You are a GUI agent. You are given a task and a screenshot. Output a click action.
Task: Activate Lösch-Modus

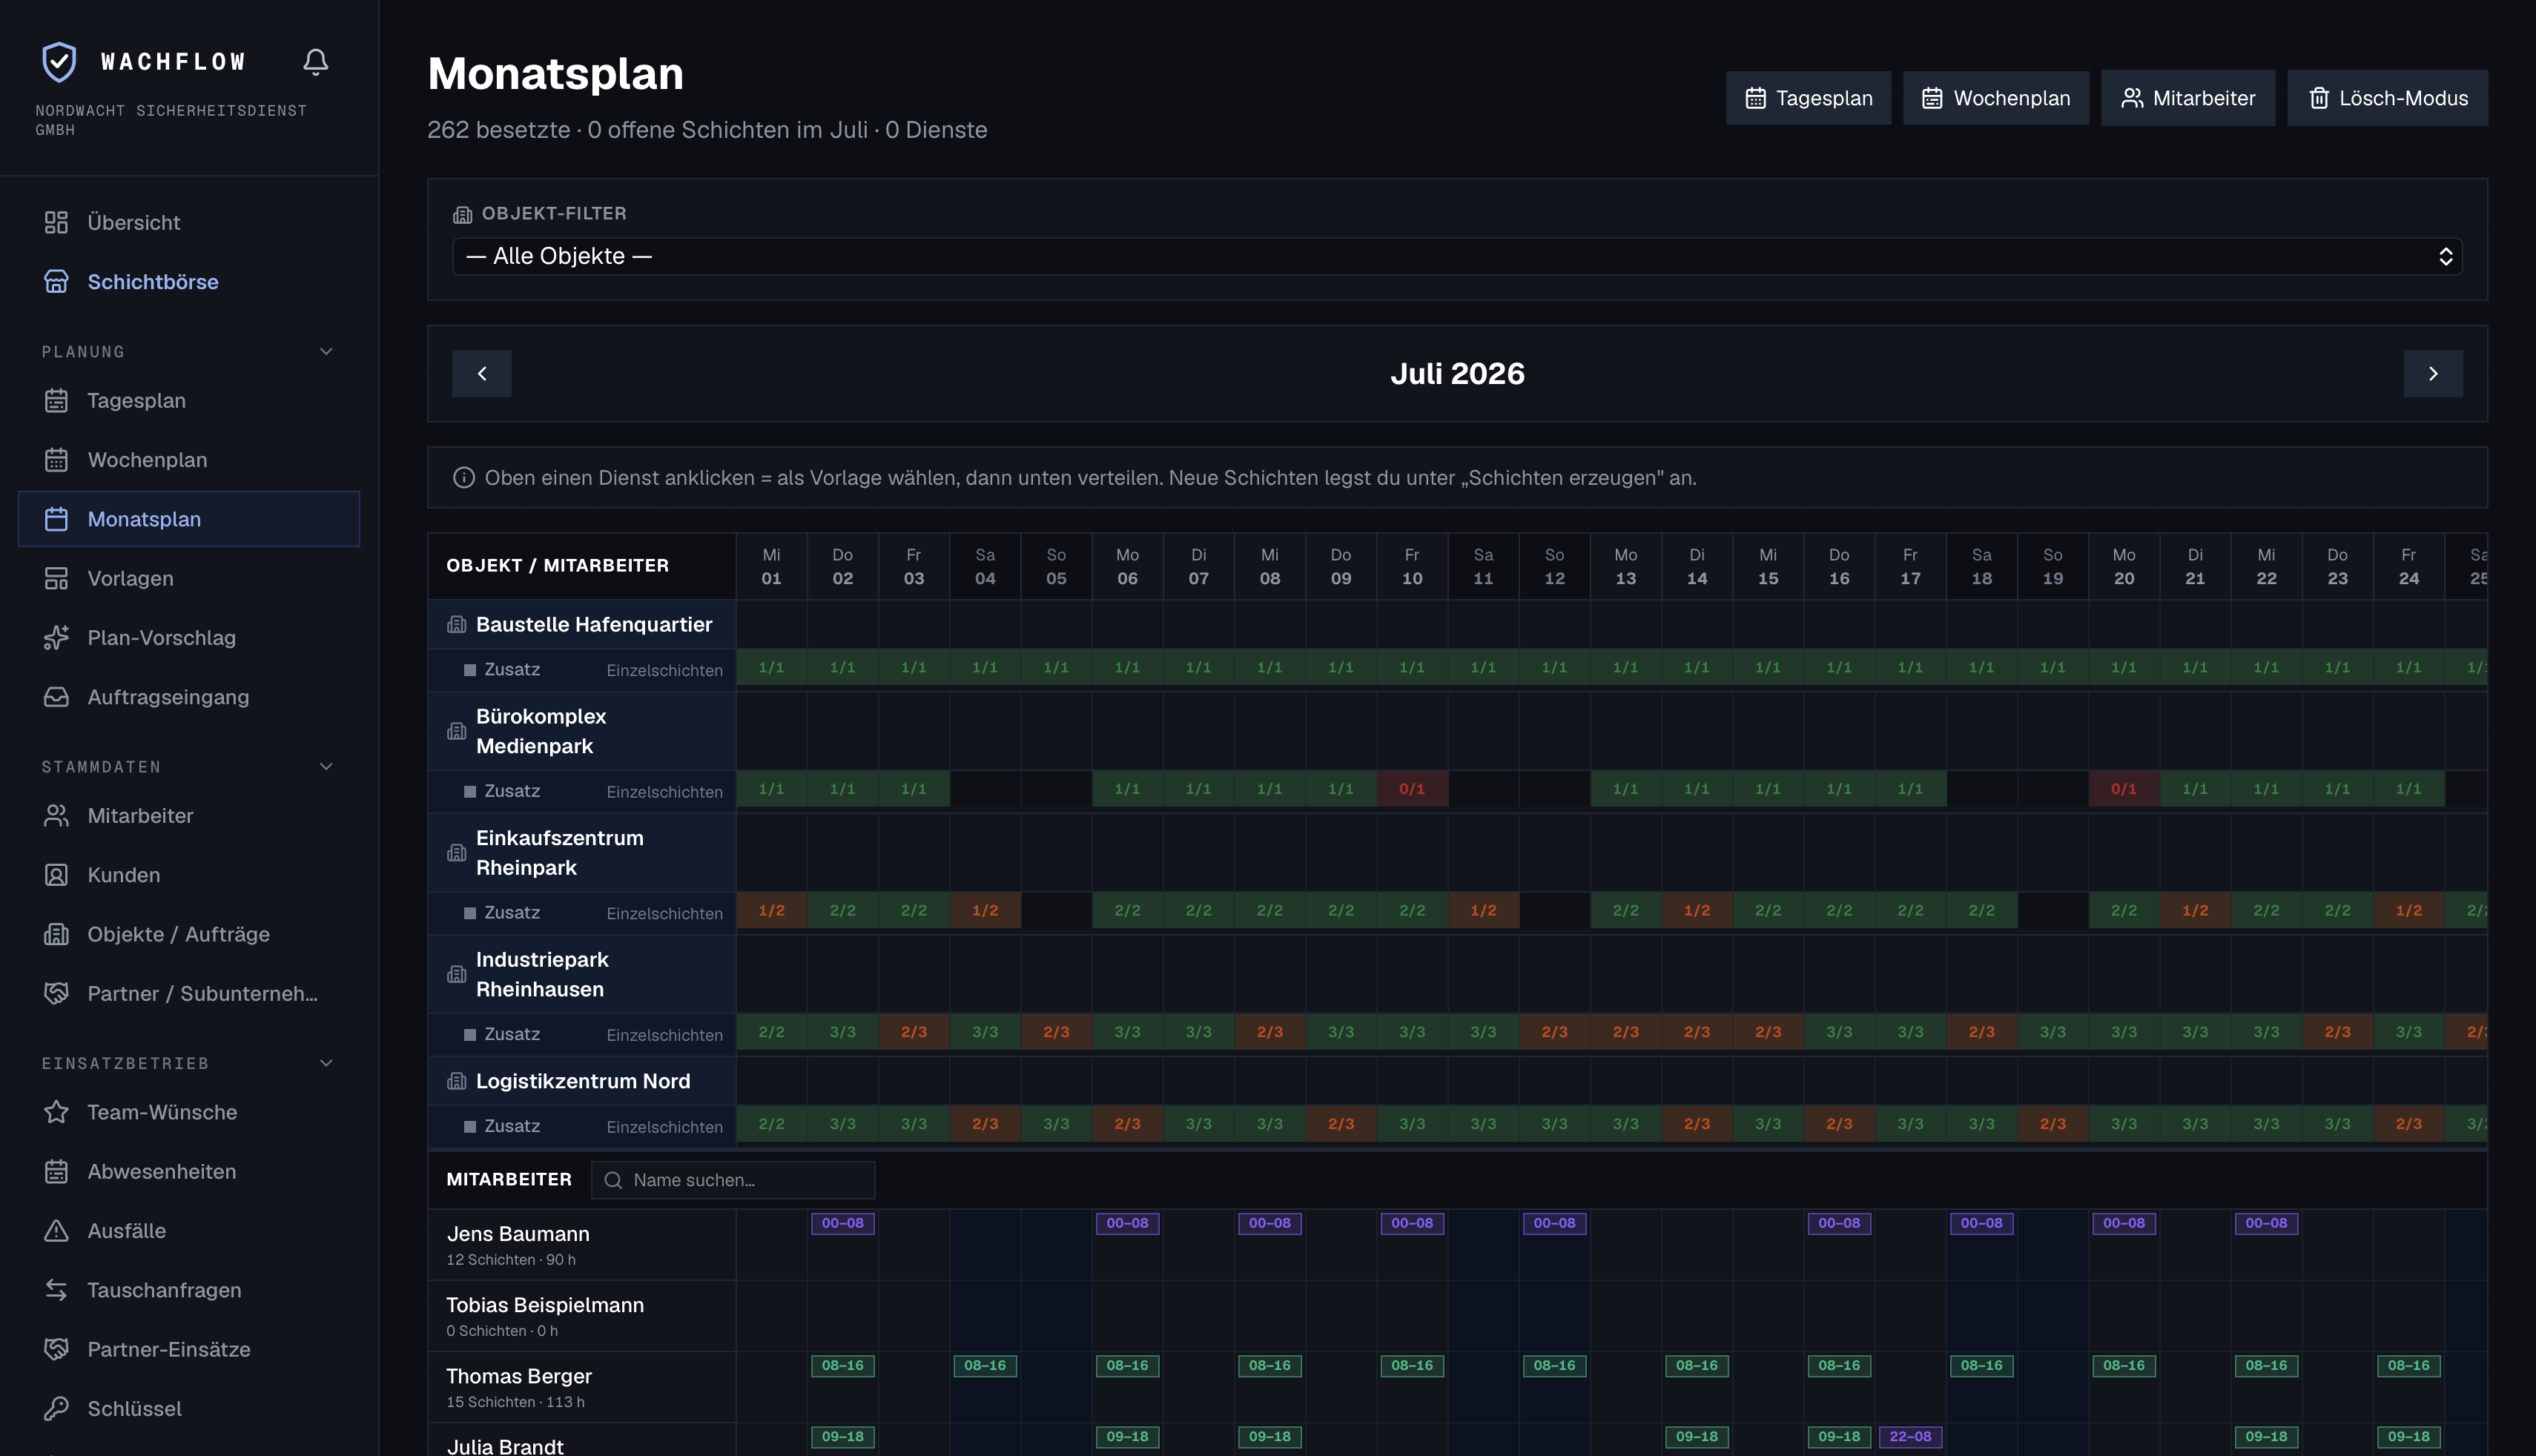pos(2387,98)
